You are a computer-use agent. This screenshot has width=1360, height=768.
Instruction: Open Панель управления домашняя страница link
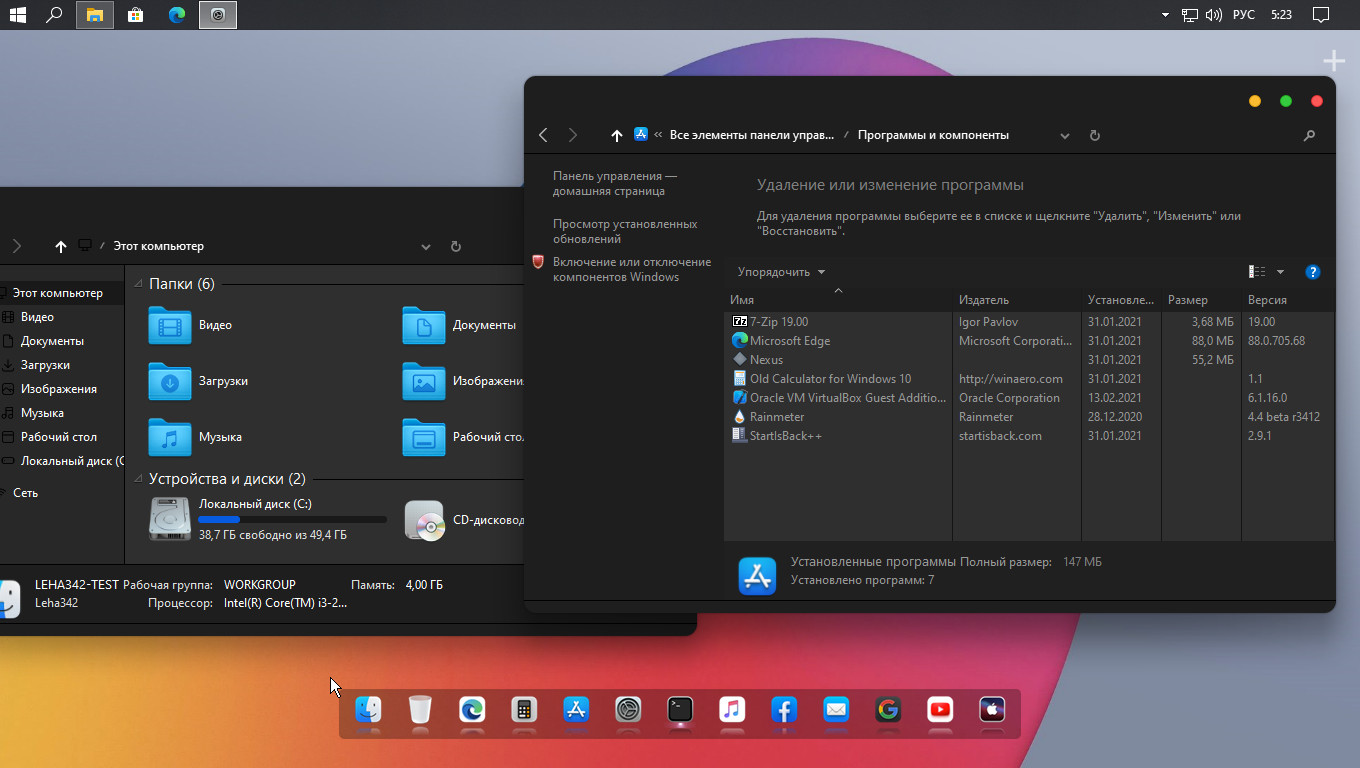[x=615, y=183]
